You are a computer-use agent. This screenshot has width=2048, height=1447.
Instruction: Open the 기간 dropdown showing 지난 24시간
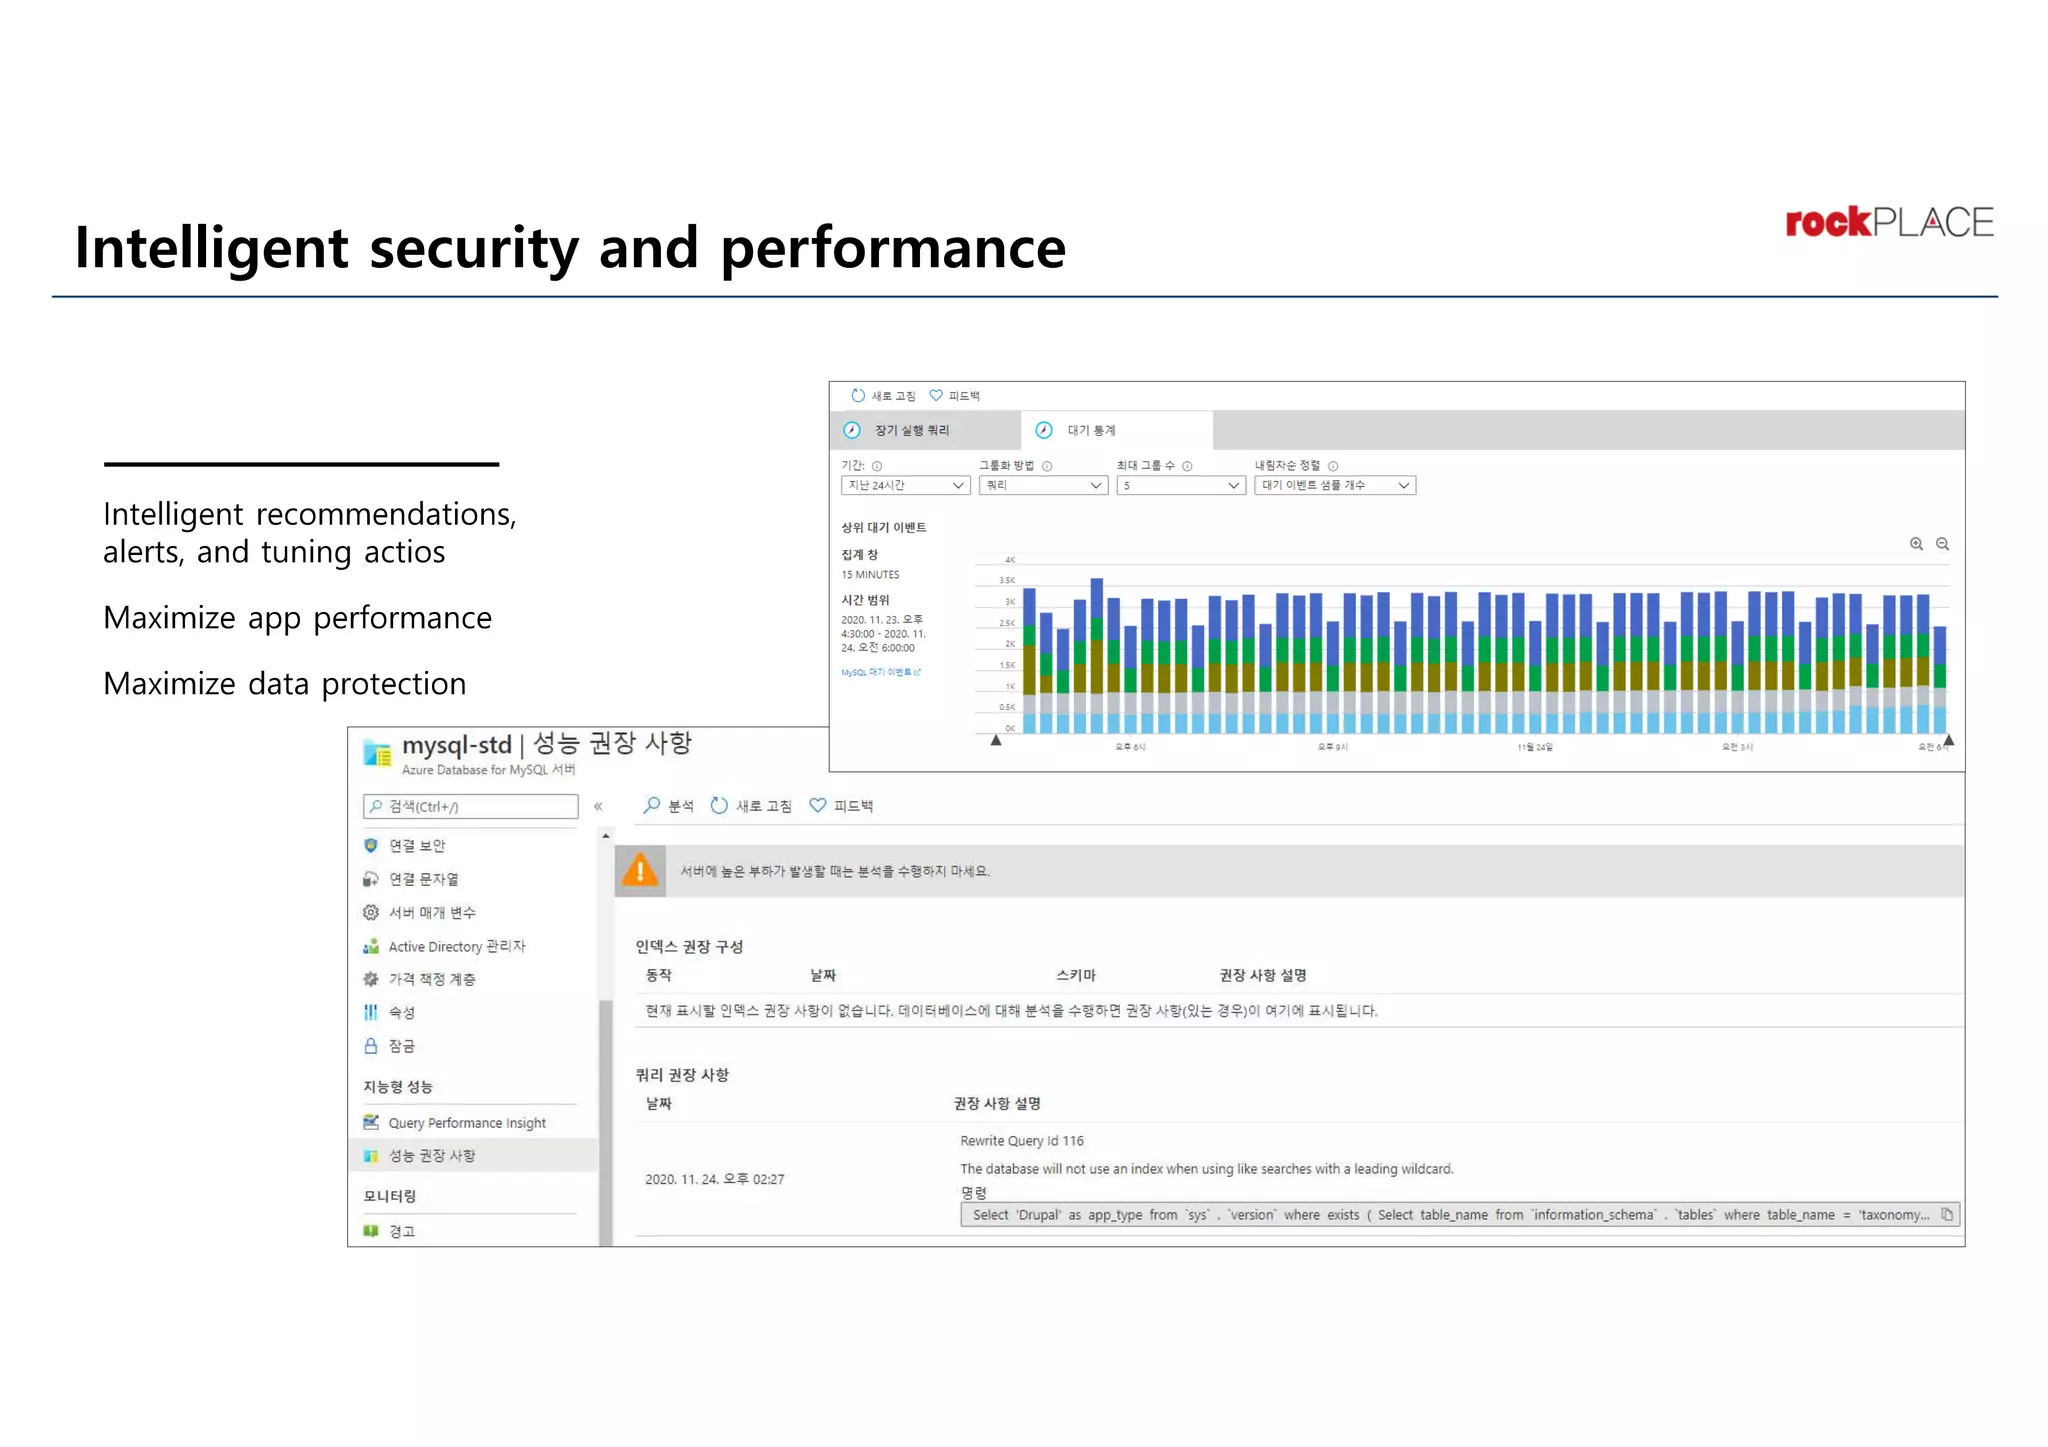point(905,486)
